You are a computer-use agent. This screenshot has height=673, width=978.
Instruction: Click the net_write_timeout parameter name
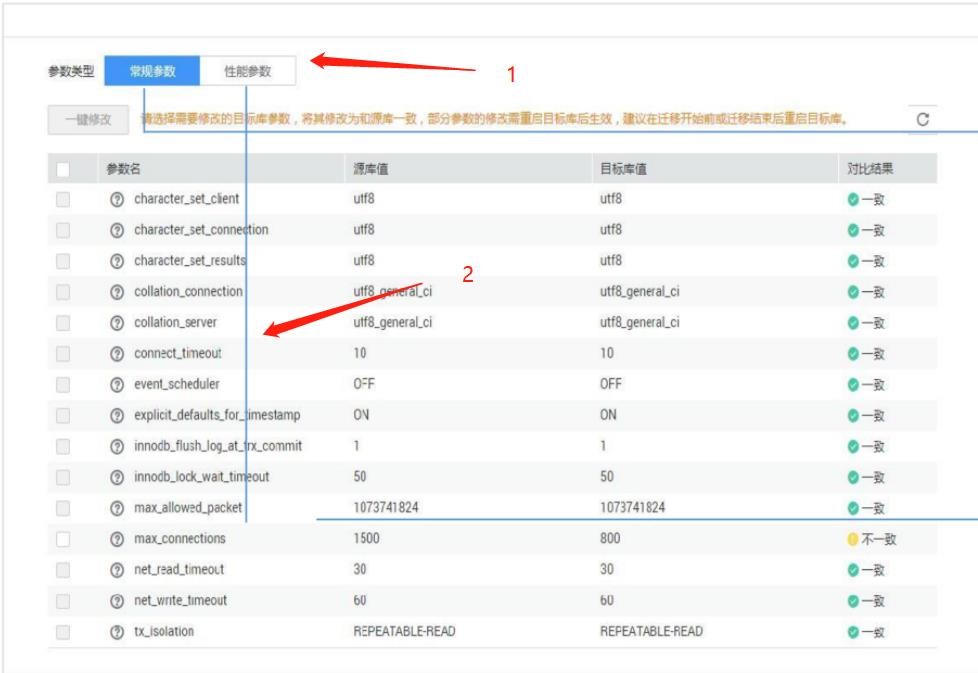(180, 601)
